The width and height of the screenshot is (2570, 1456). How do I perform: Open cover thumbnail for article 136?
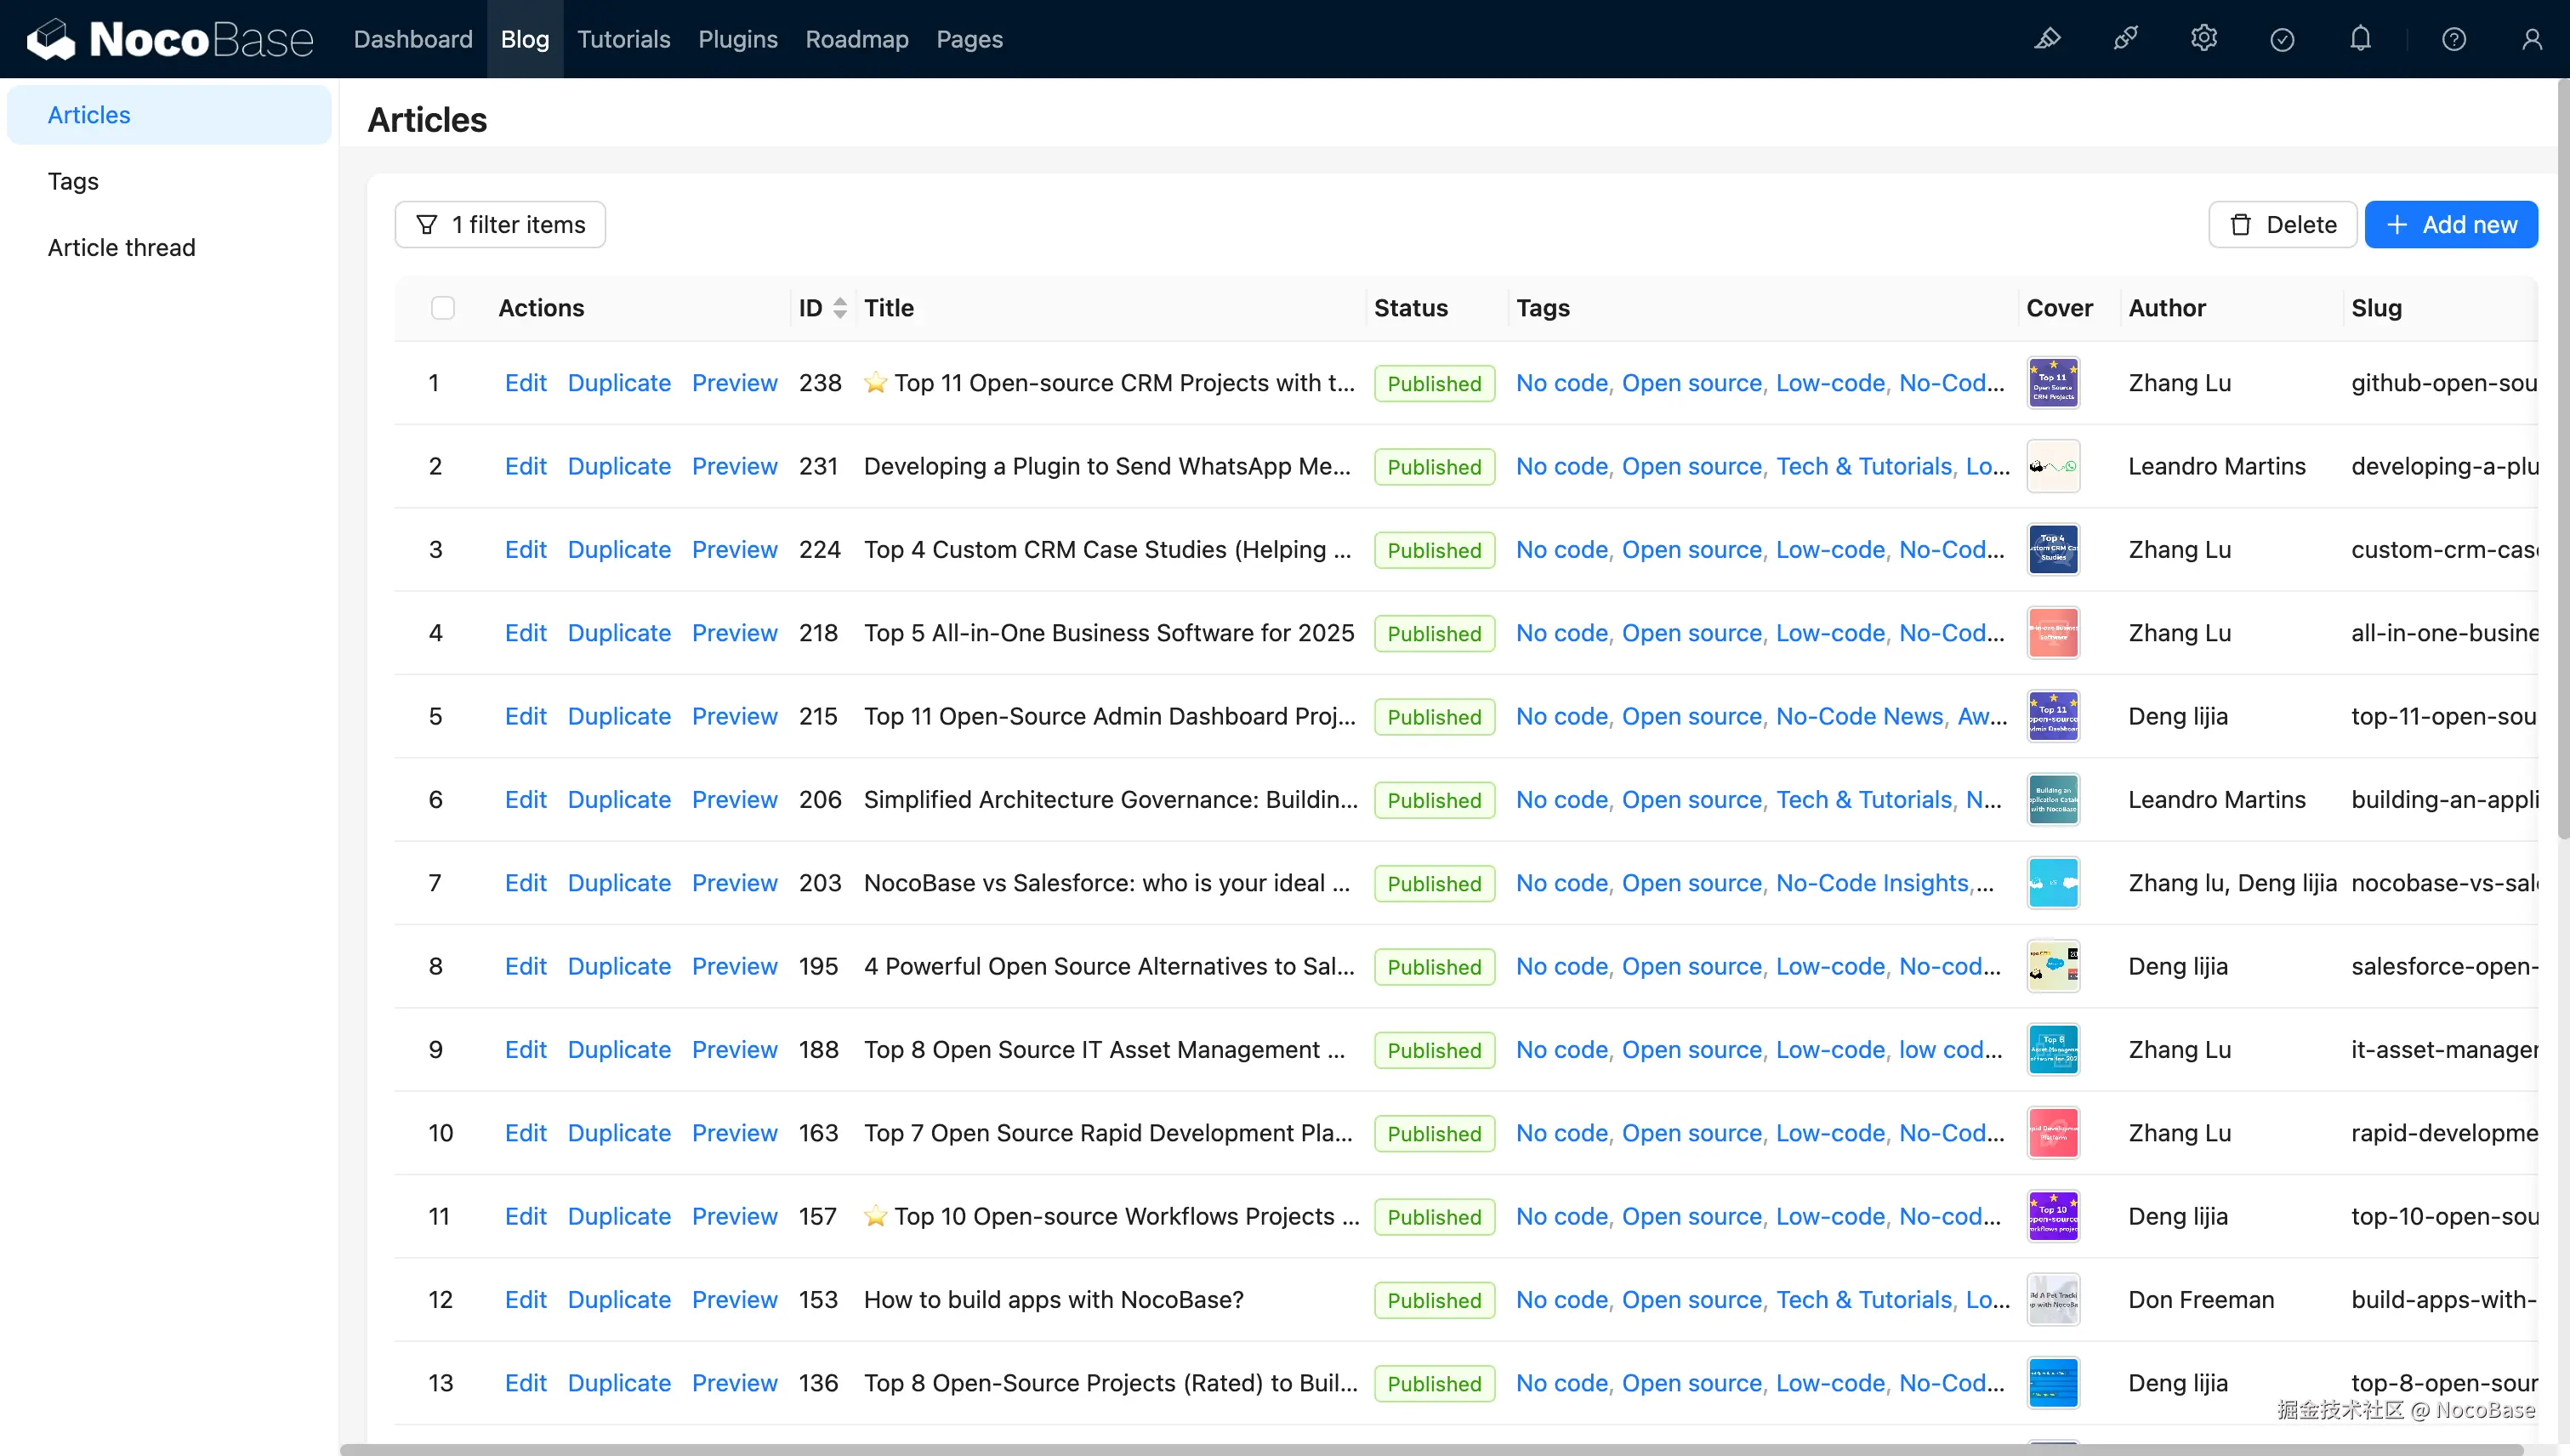click(2053, 1383)
